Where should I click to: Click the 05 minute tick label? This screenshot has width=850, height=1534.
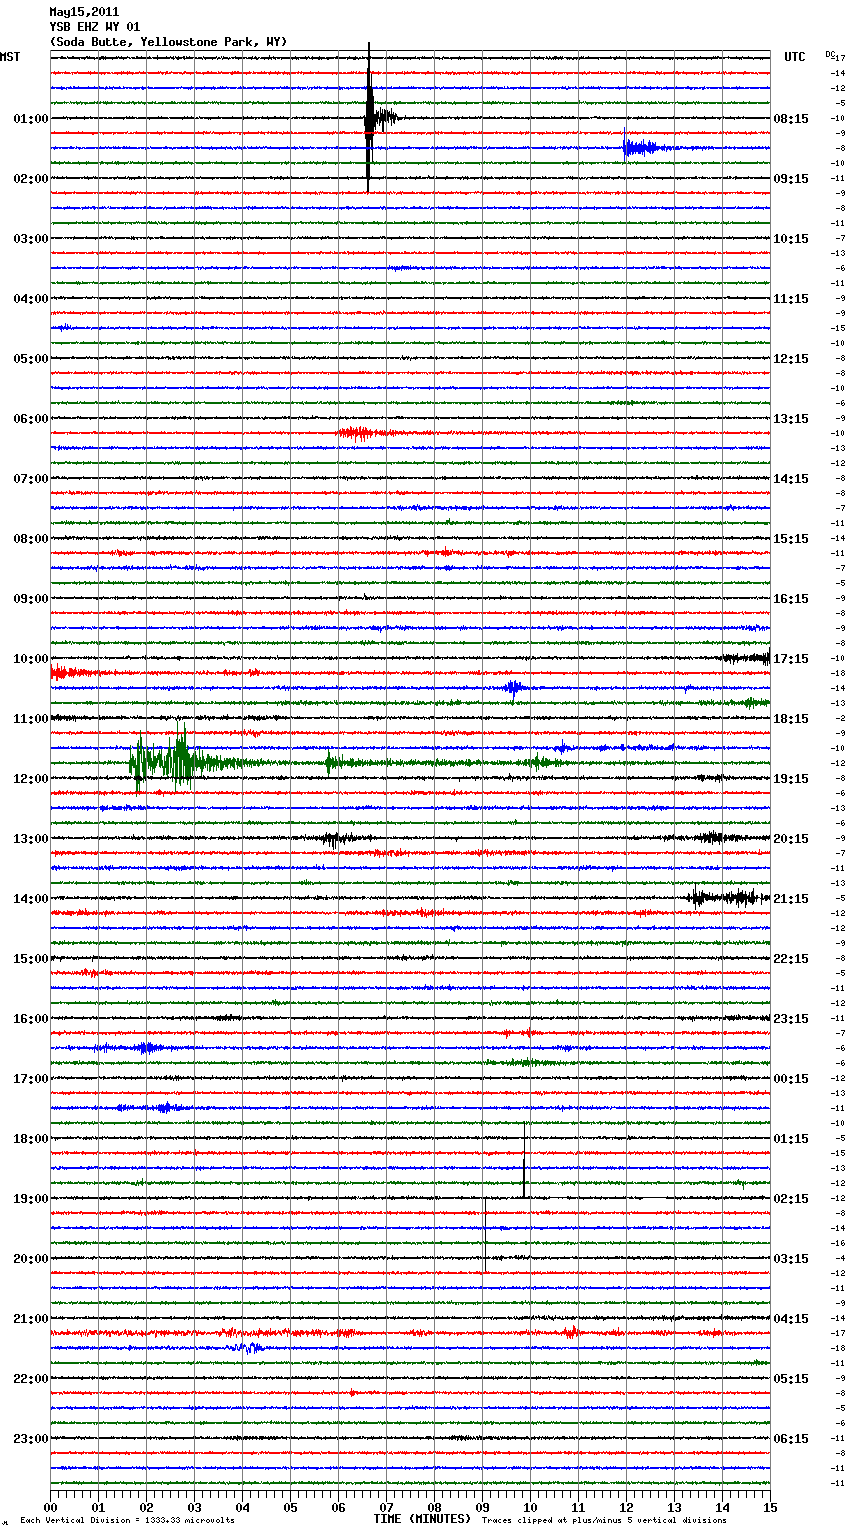point(290,1507)
